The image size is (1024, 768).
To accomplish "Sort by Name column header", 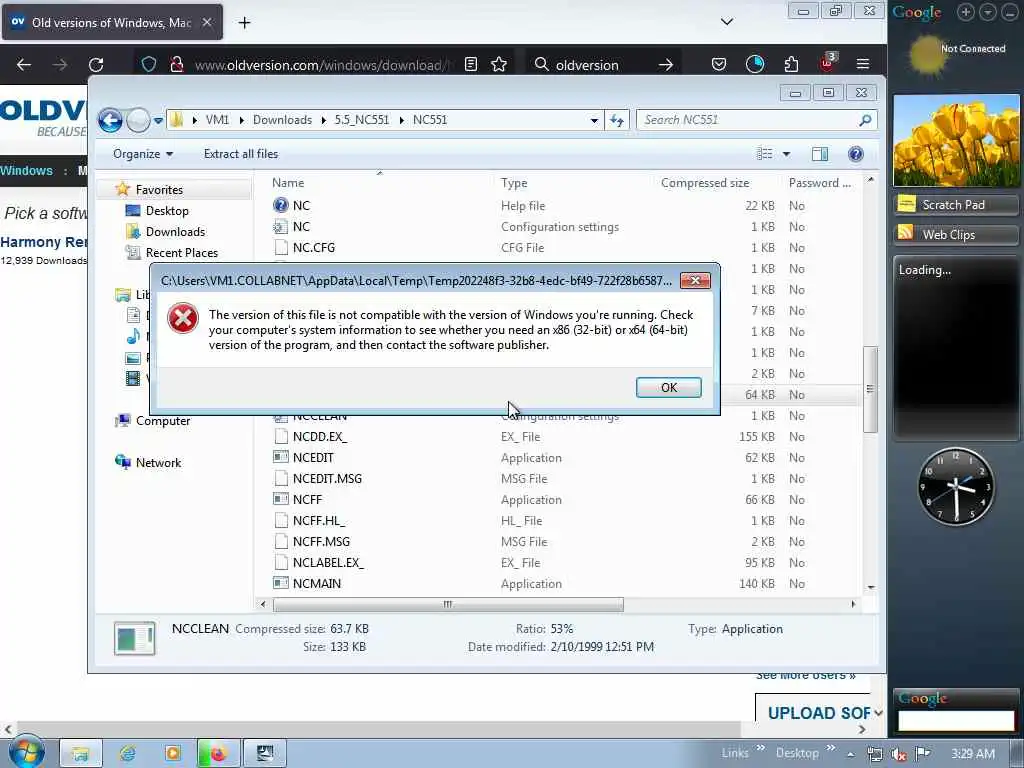I will coord(288,183).
